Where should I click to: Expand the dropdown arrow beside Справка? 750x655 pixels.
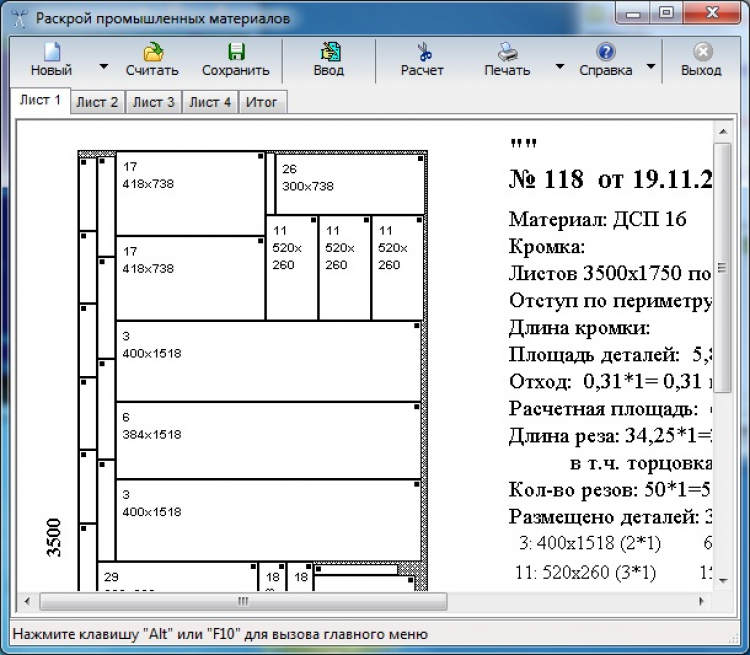(x=651, y=67)
